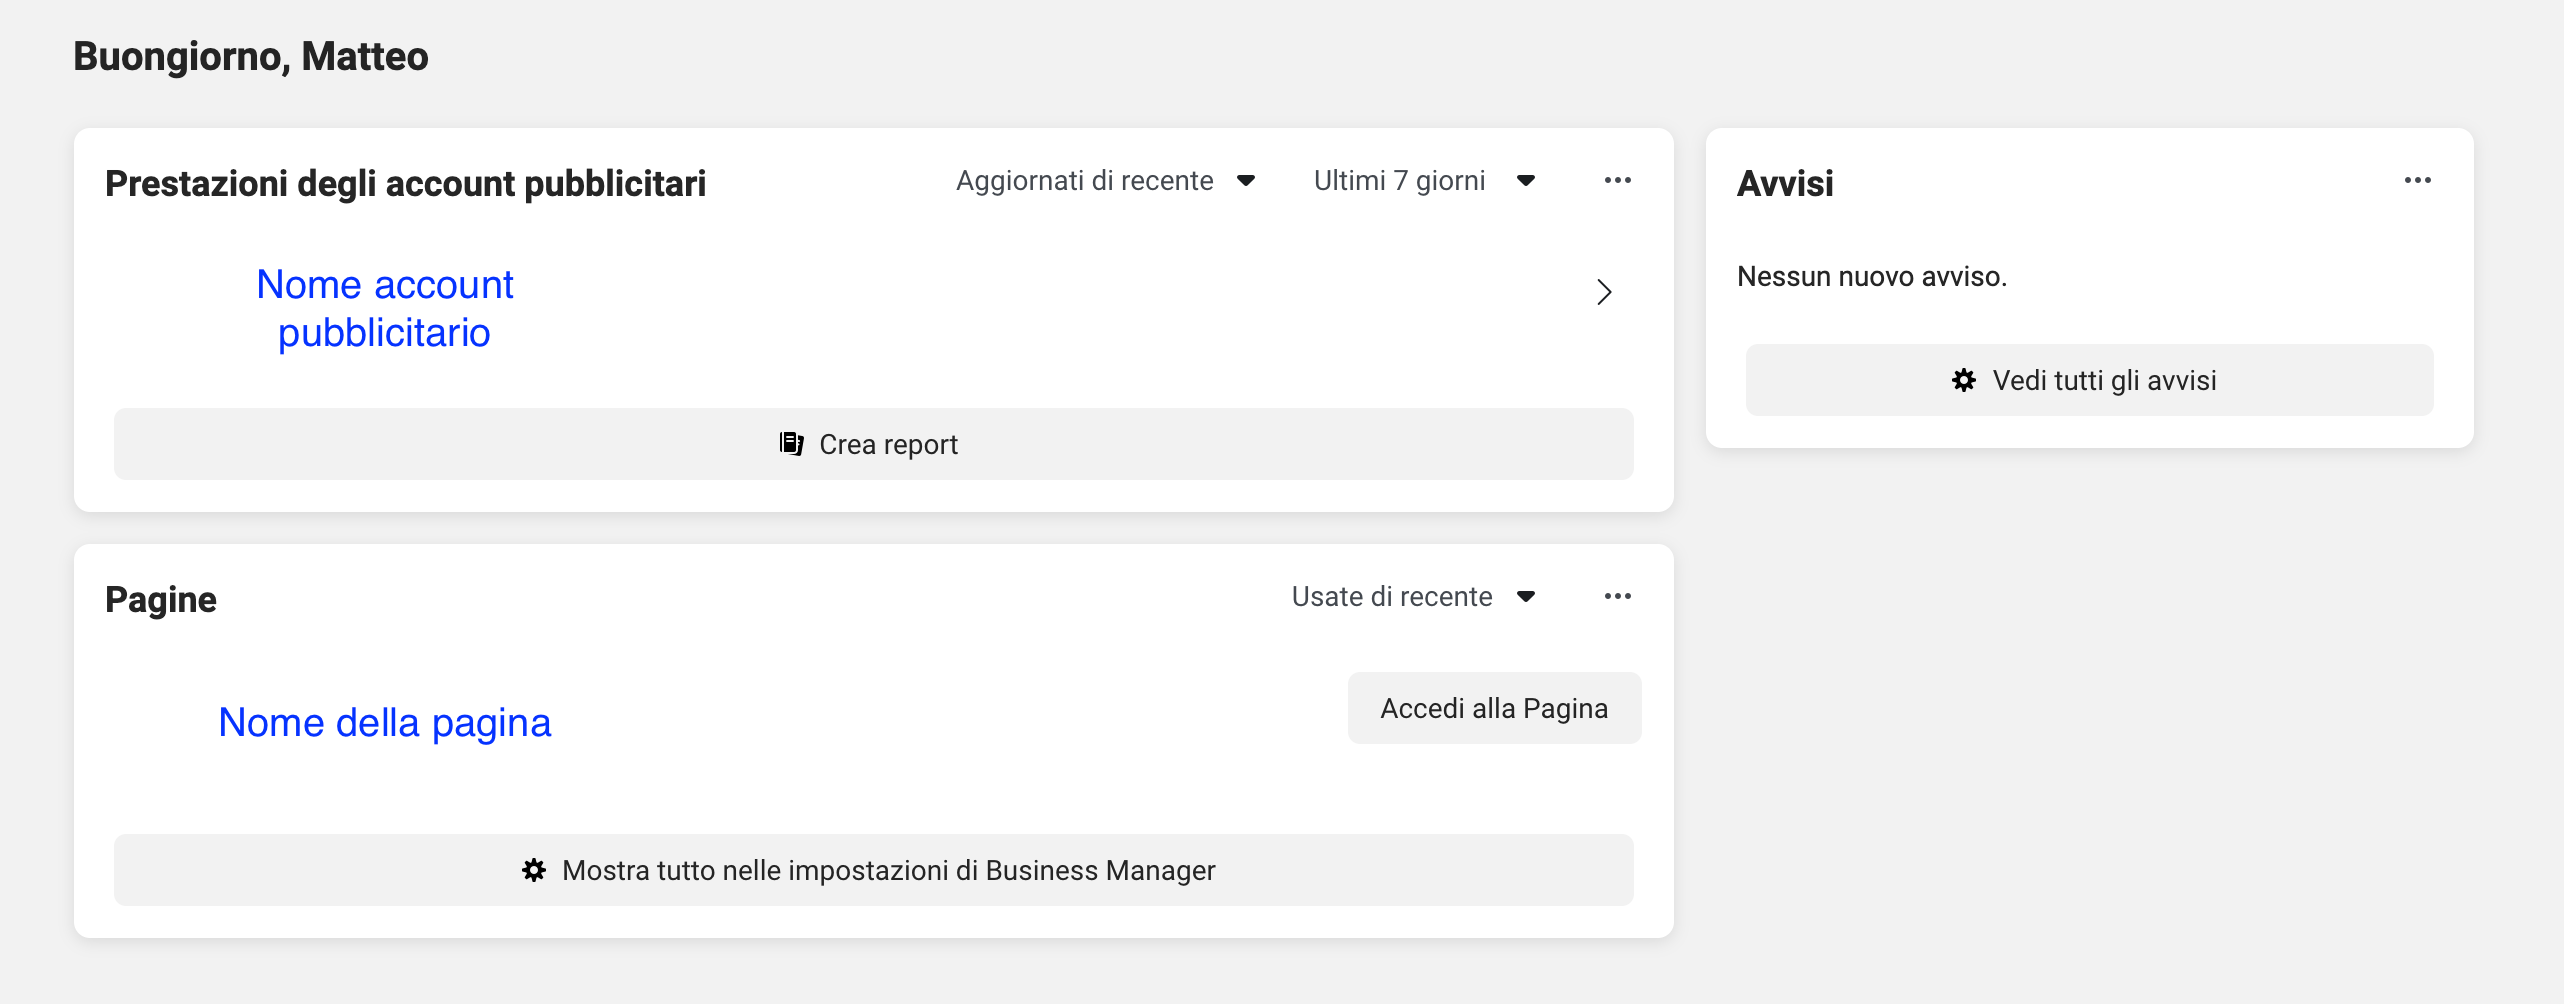Open Nome account pubblicitario link
The height and width of the screenshot is (1004, 2564).
click(385, 308)
